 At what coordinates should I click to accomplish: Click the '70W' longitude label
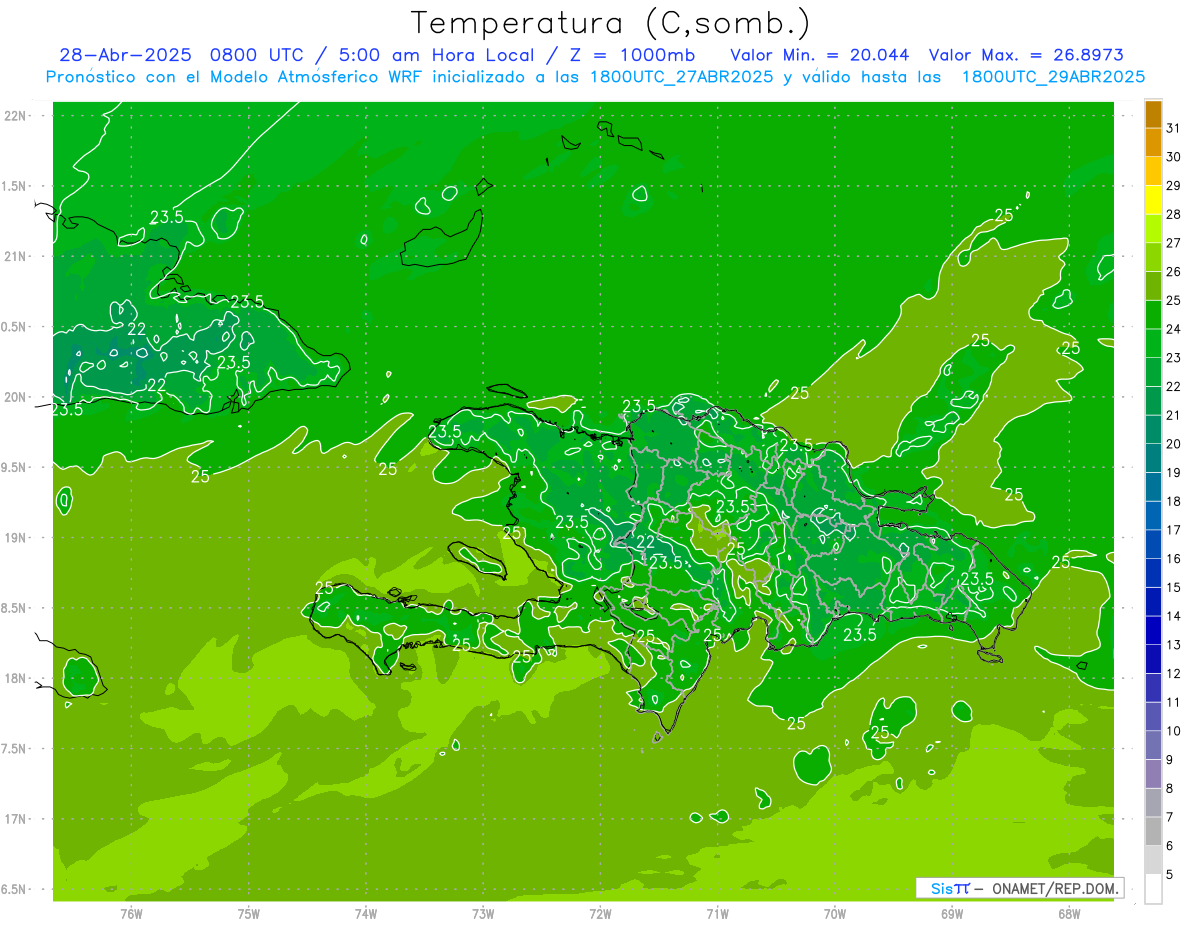tap(835, 914)
